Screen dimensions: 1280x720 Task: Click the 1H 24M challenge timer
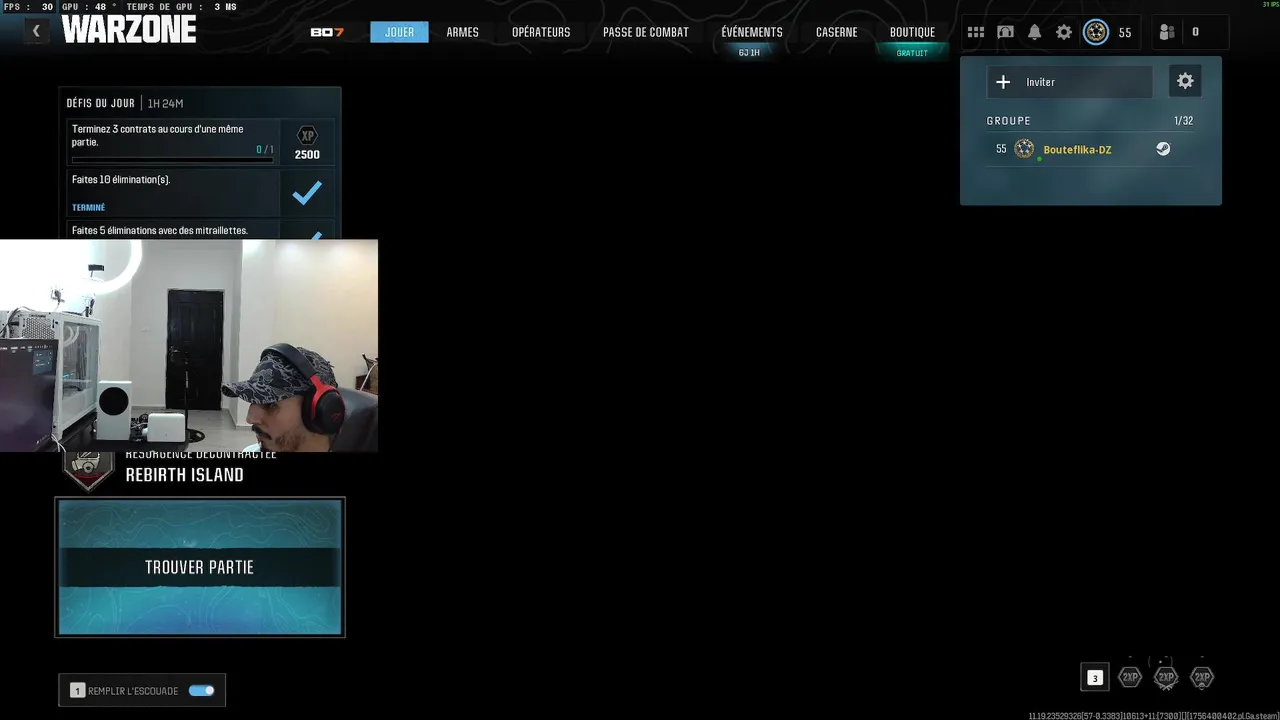tap(165, 103)
